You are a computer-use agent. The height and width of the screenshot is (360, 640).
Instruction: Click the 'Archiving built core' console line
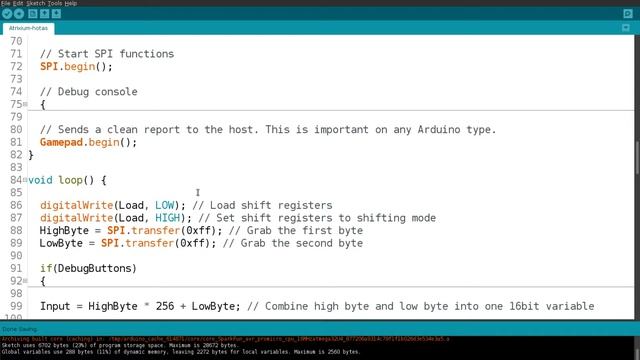225,339
